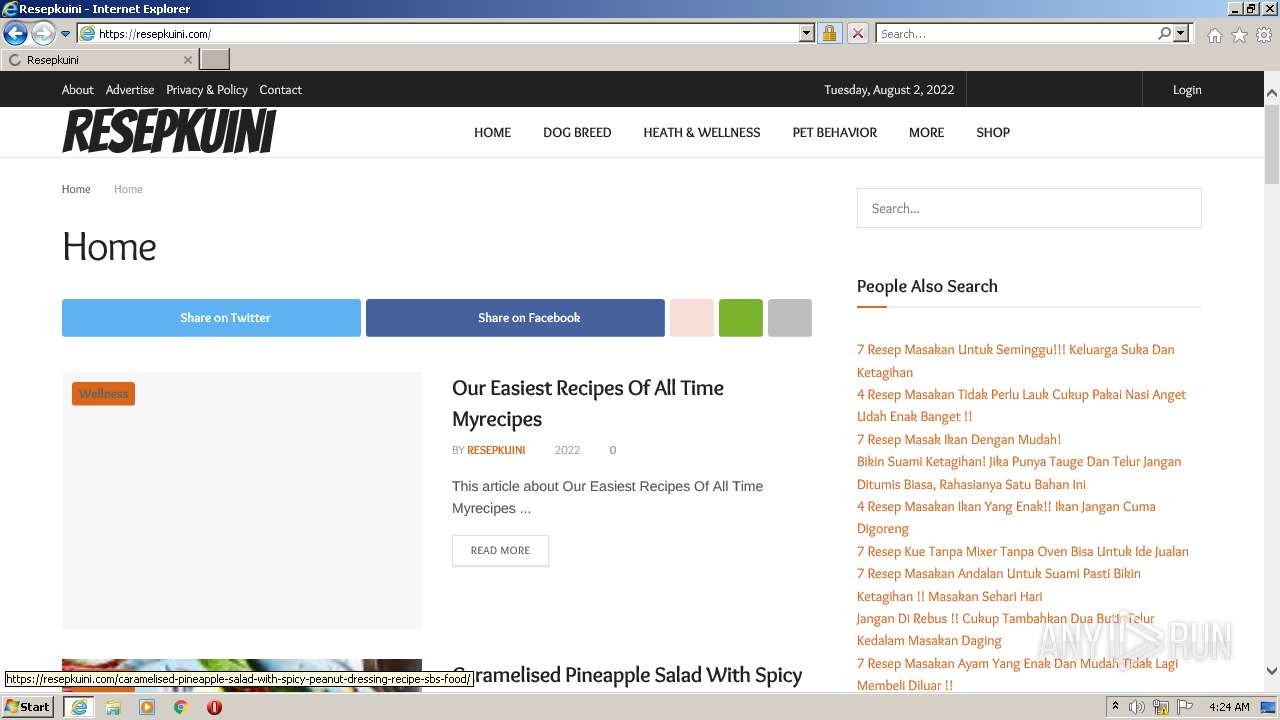Open 7 Resep Masakan Untuk Seminggu link
The width and height of the screenshot is (1280, 720).
pyautogui.click(x=1016, y=361)
